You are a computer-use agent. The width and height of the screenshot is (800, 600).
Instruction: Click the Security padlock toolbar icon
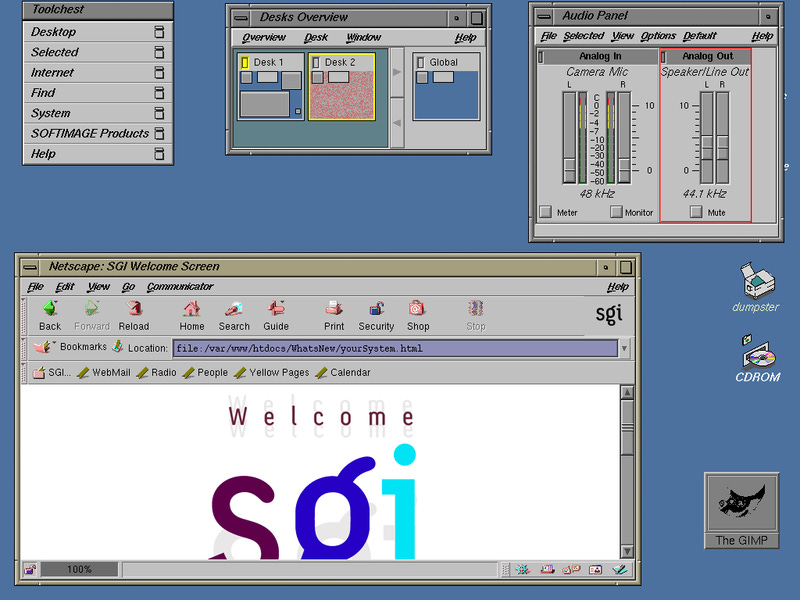(376, 313)
